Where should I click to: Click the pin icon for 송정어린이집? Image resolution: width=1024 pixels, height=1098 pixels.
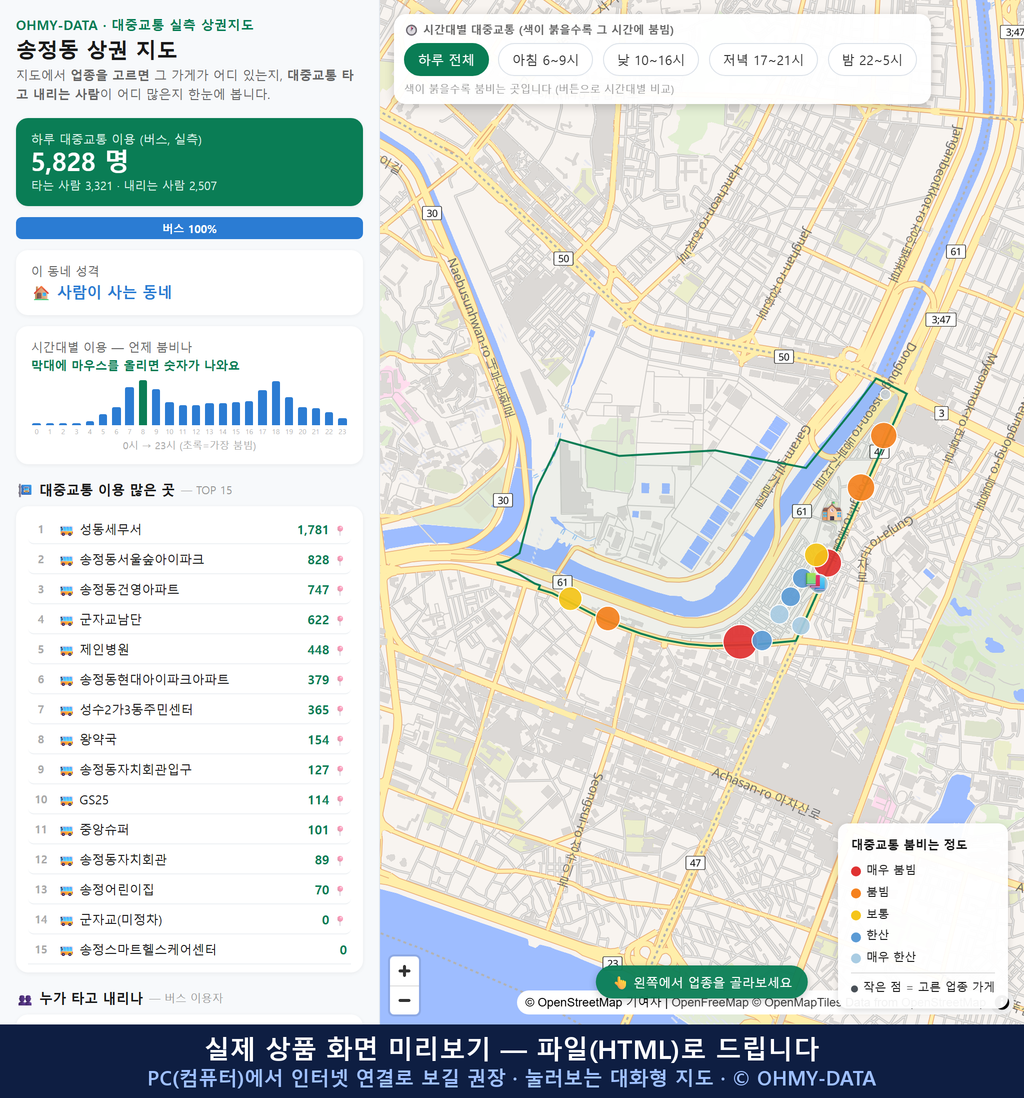(340, 891)
